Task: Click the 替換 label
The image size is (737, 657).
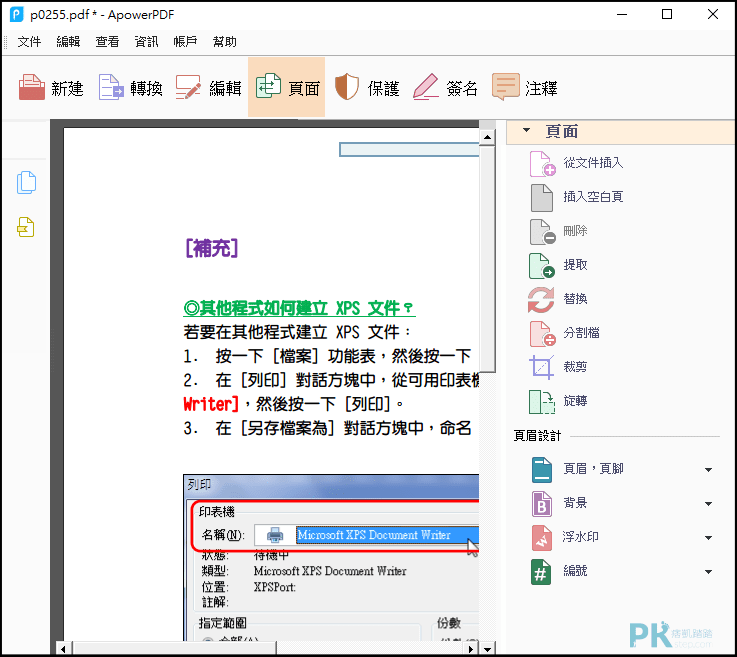Action: point(575,299)
